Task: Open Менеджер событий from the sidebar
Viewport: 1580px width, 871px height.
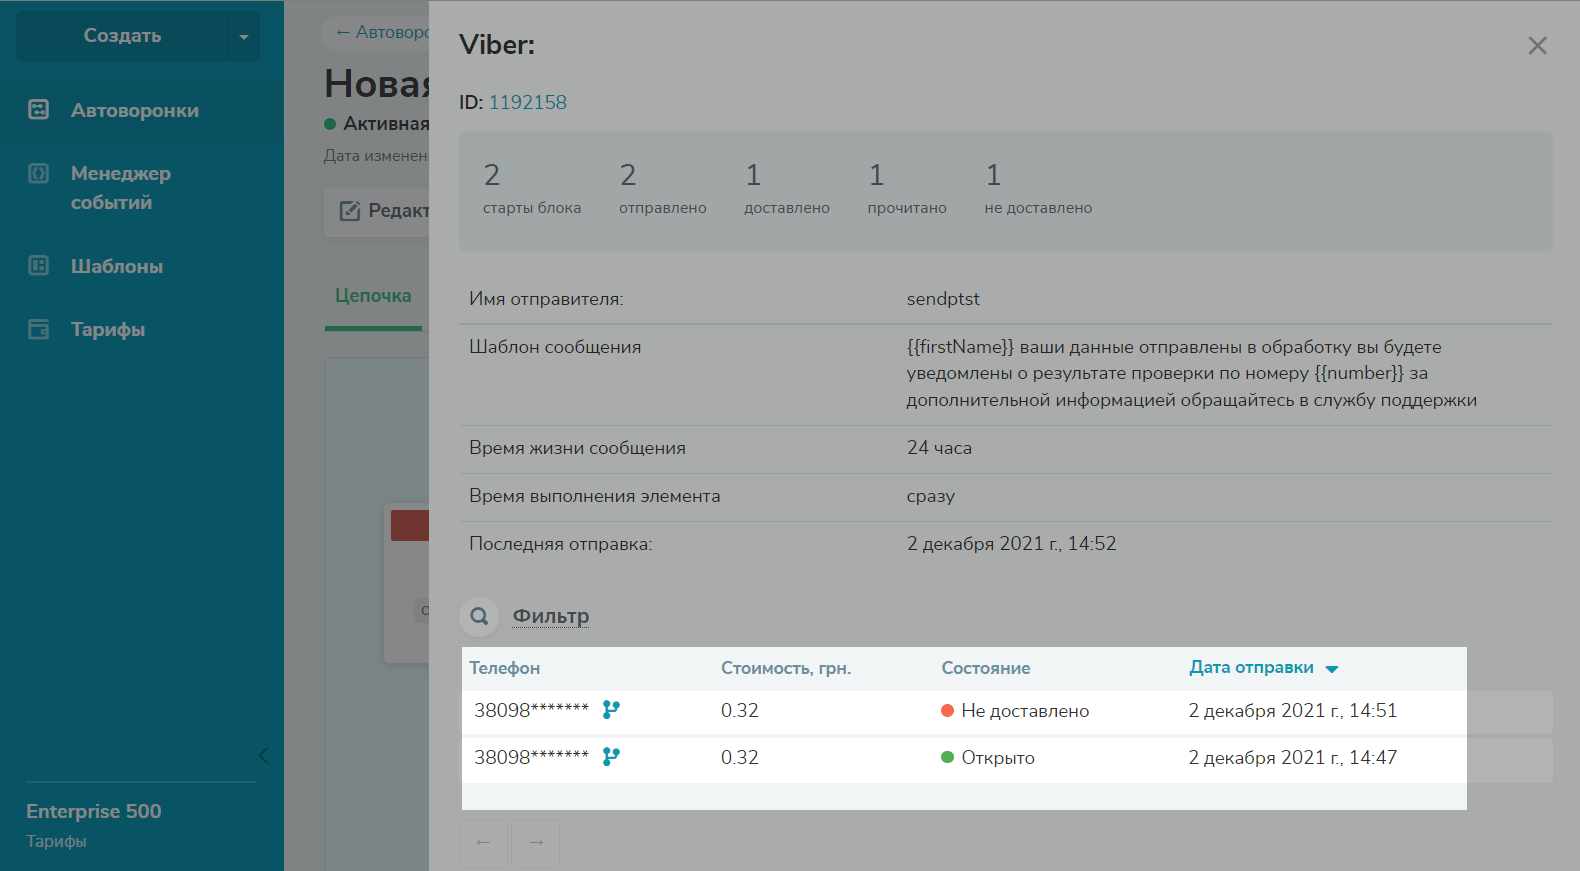Action: 120,188
